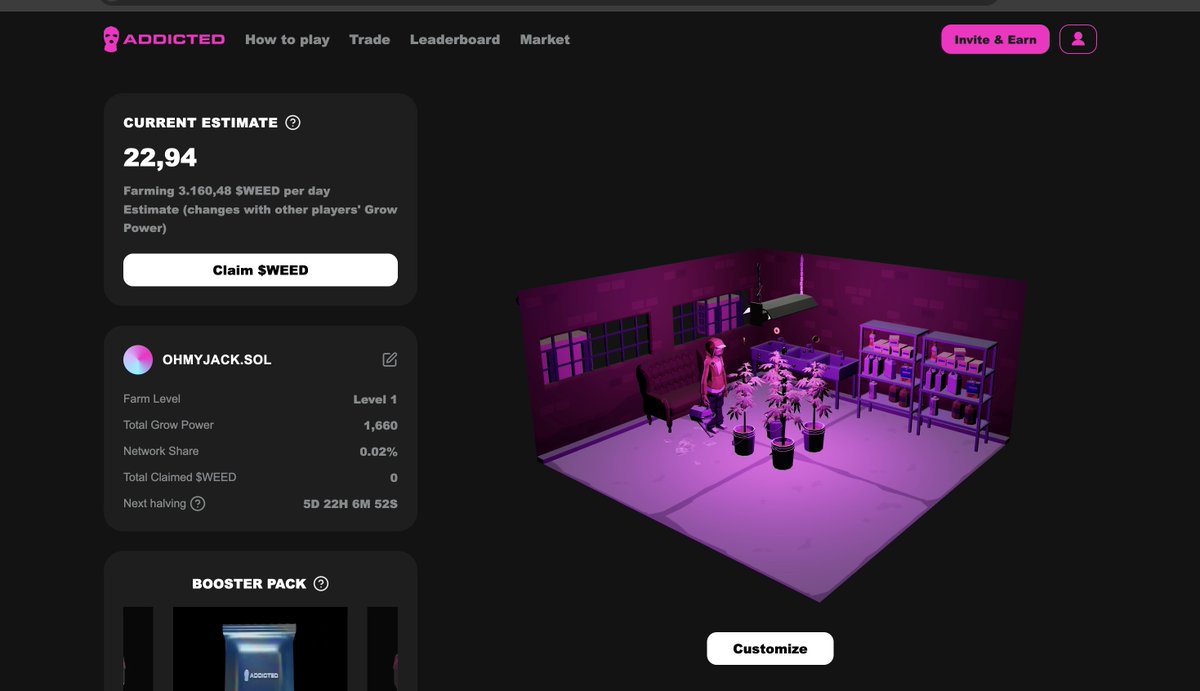
Task: Click the character in the grow room
Action: pyautogui.click(x=713, y=385)
